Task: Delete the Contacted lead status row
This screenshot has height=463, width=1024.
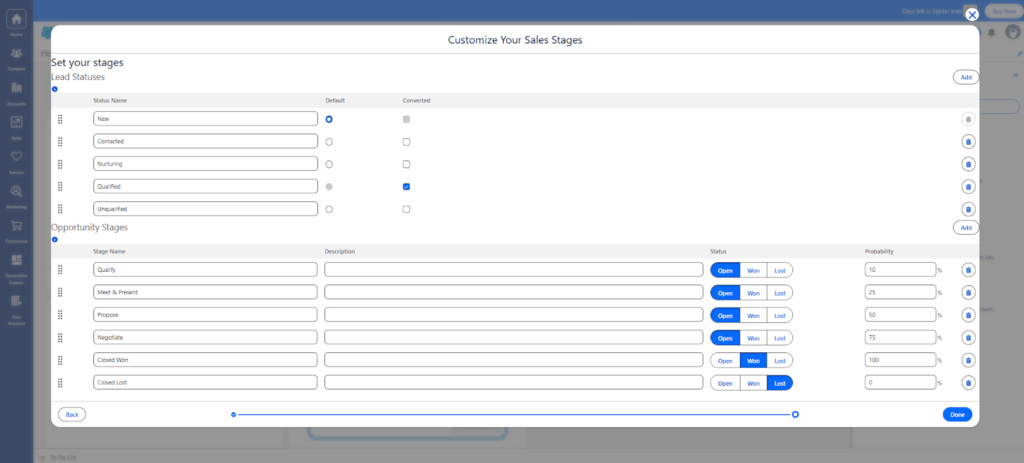Action: [x=967, y=142]
